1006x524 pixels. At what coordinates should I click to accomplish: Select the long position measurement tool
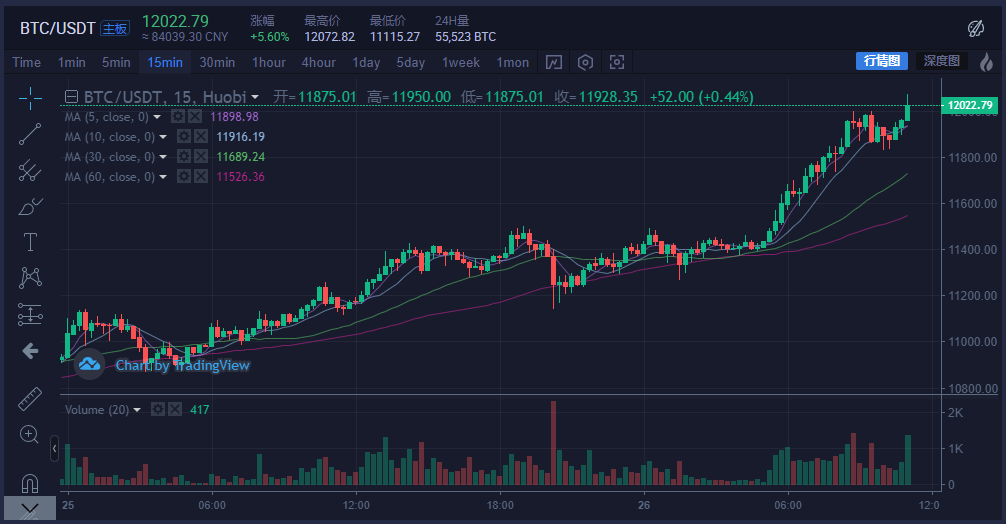pyautogui.click(x=30, y=314)
